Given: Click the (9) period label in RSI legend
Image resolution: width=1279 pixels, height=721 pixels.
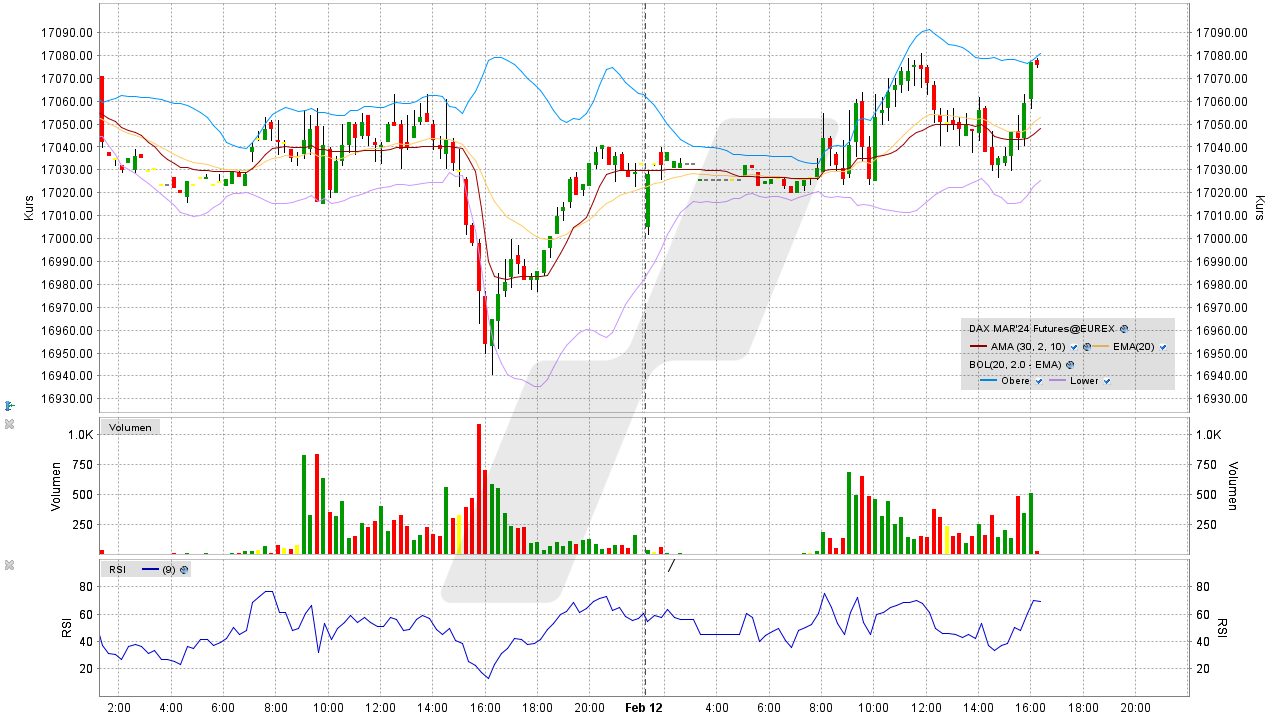Looking at the screenshot, I should [x=169, y=569].
